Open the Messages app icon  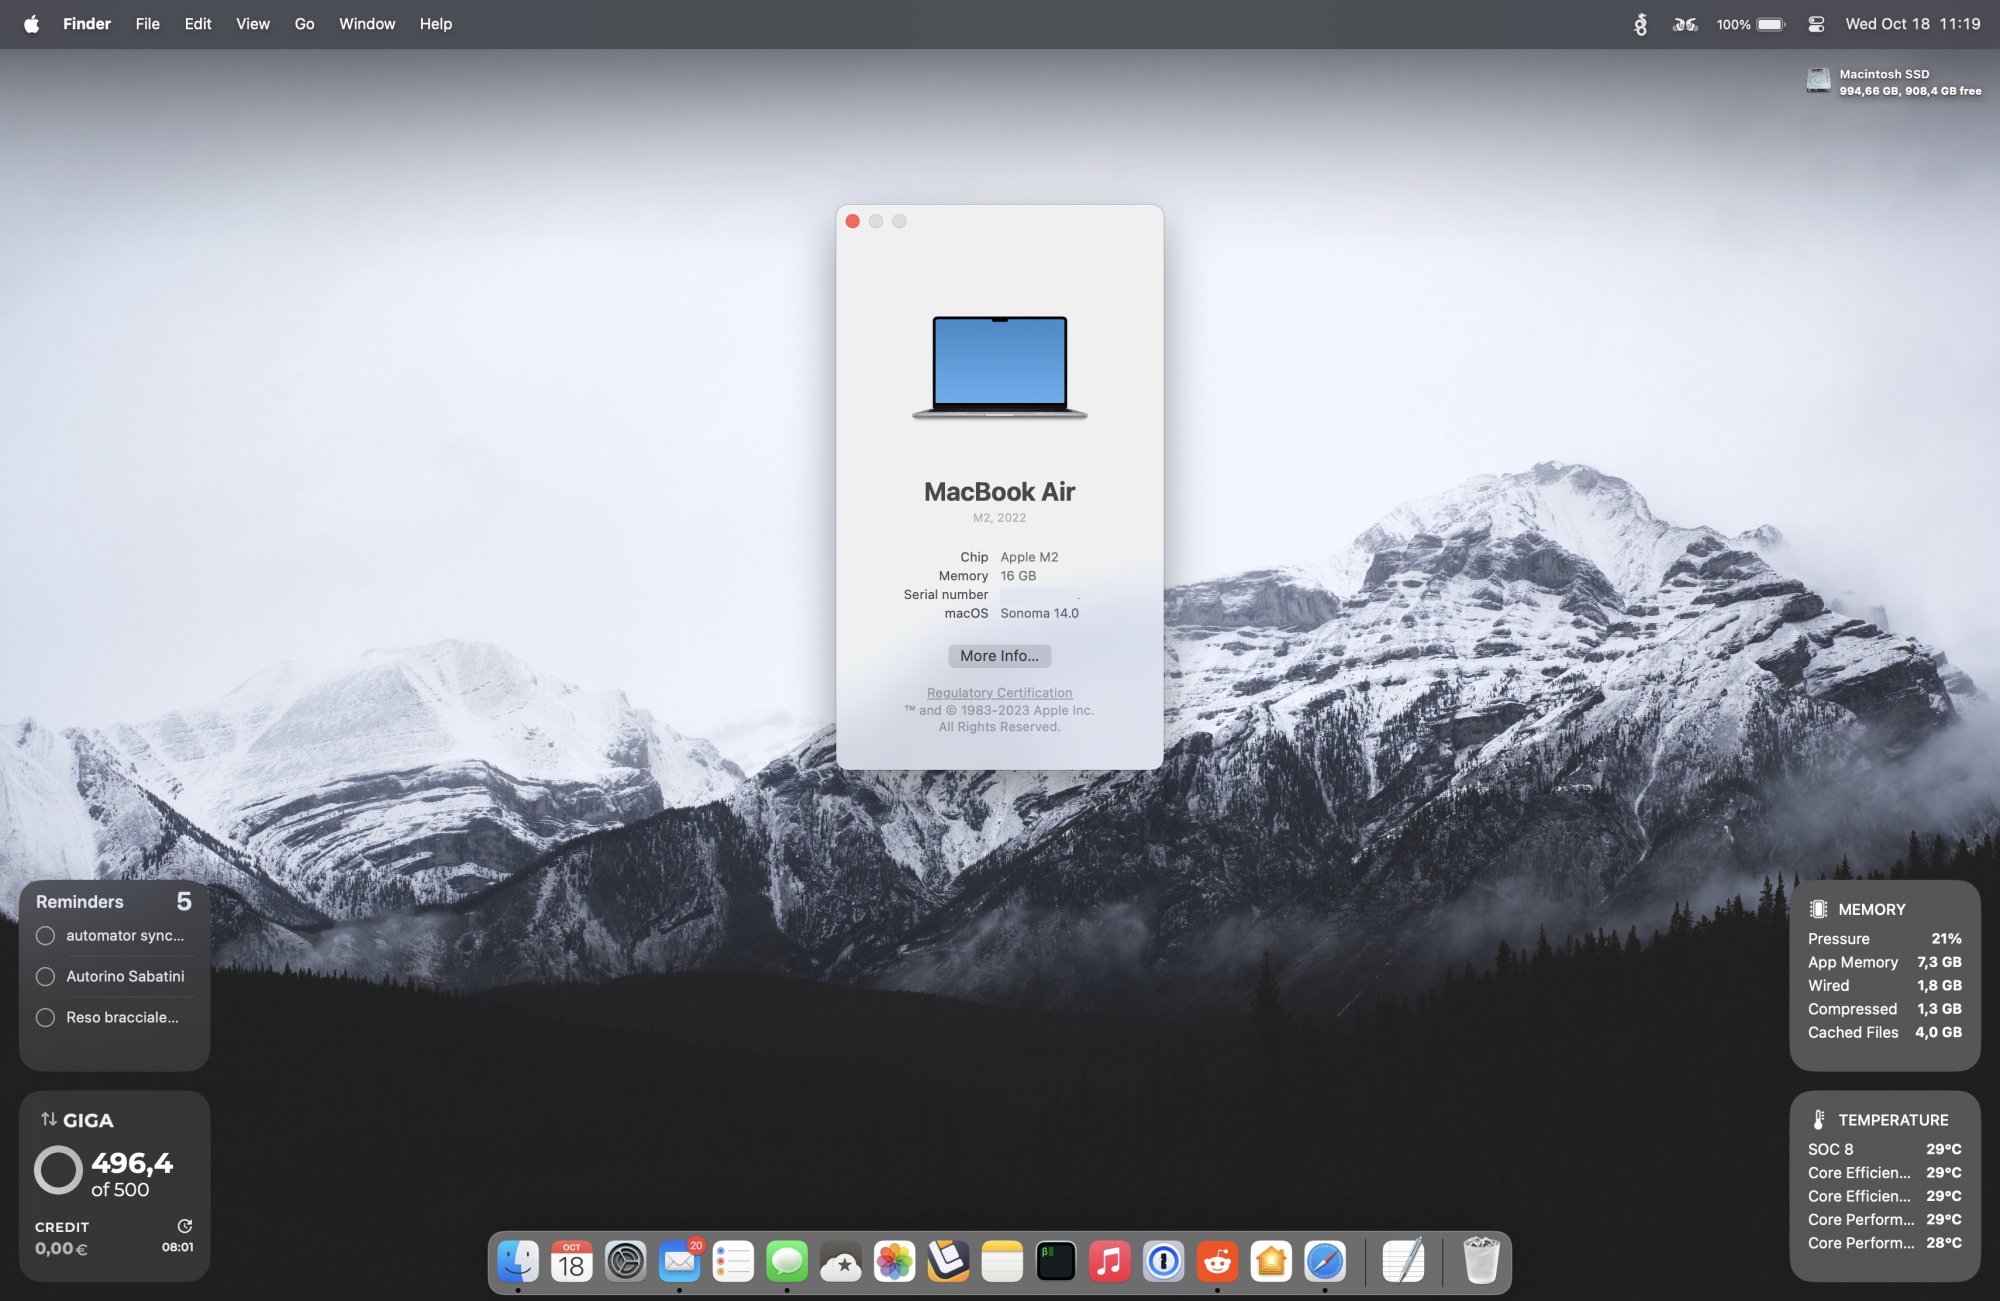(787, 1262)
